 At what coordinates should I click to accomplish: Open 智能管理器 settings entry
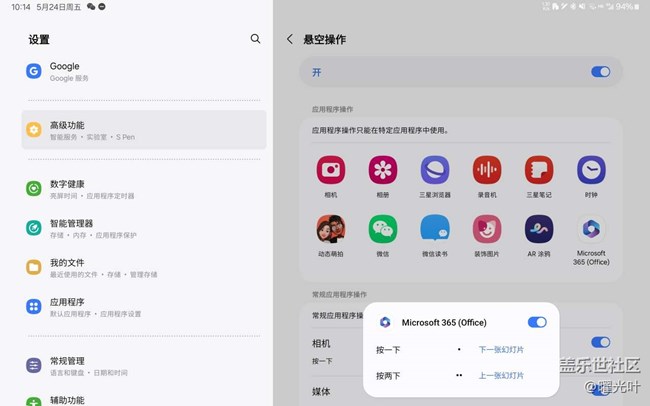click(144, 228)
